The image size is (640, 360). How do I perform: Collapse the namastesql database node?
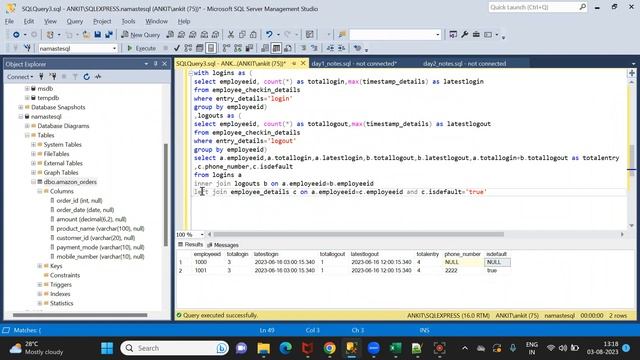click(x=20, y=117)
